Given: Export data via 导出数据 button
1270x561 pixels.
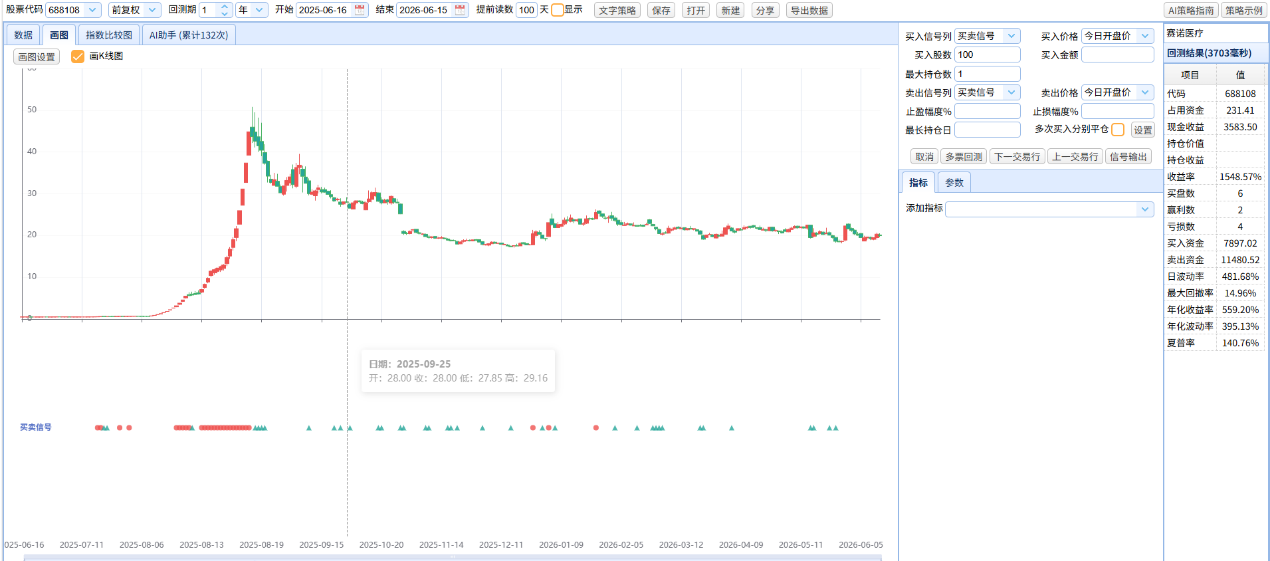Looking at the screenshot, I should [808, 10].
